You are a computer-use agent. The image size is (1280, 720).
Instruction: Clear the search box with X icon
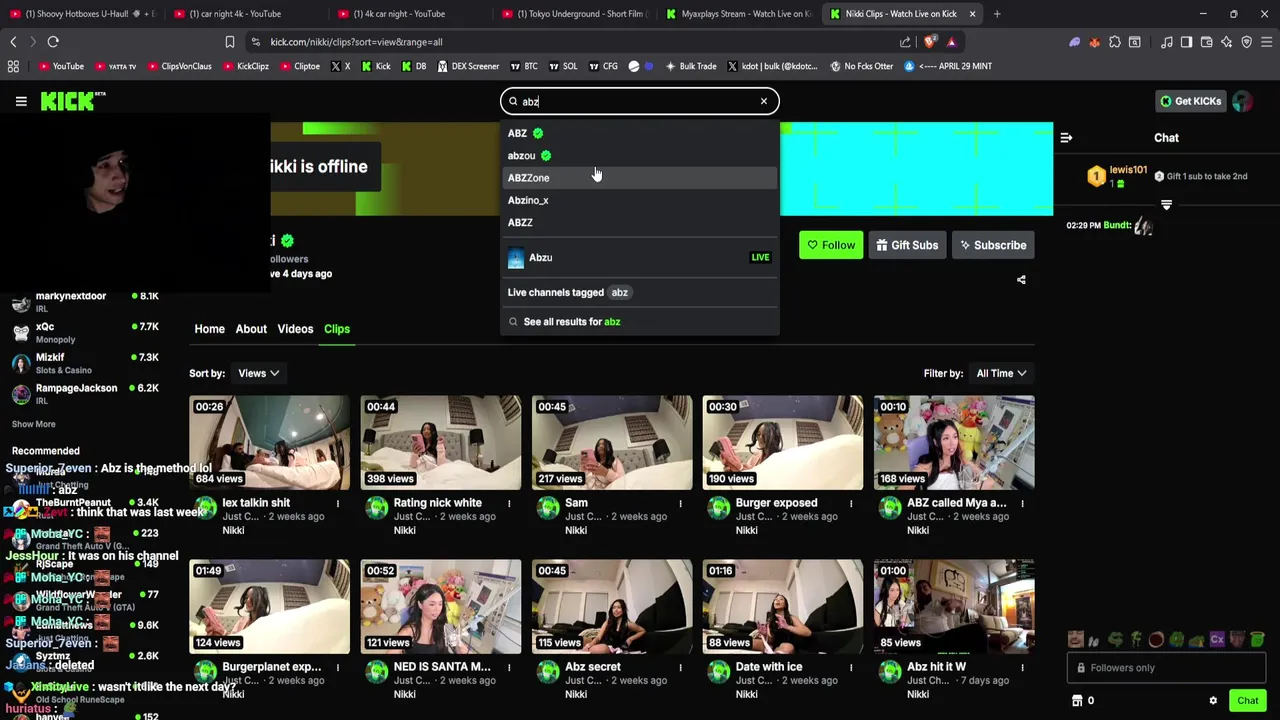coord(764,101)
